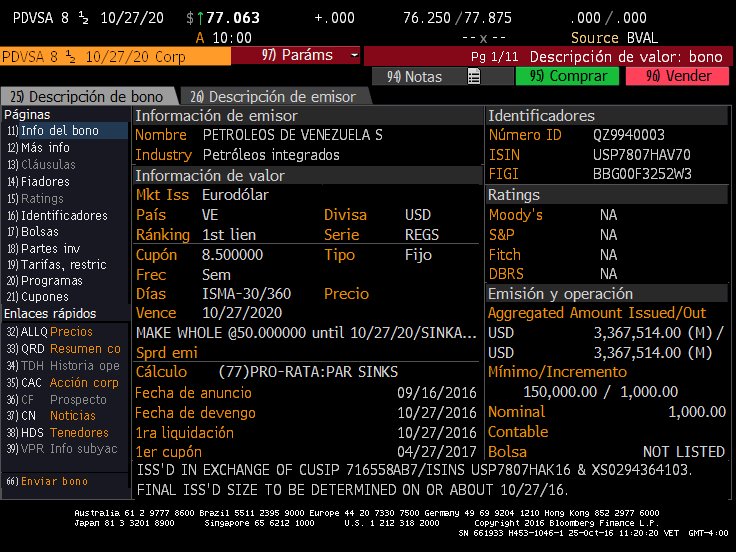Click the Ránking value 1st lien

pos(229,234)
